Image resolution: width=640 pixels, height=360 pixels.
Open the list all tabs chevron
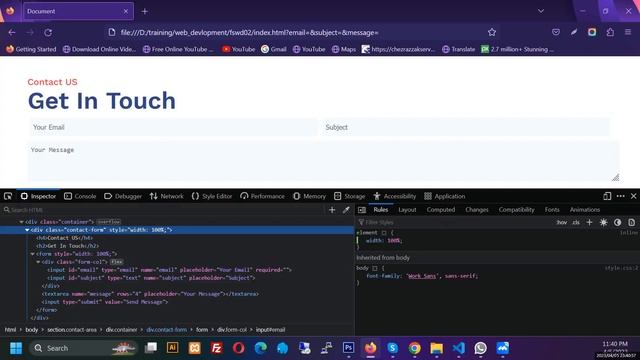[541, 11]
